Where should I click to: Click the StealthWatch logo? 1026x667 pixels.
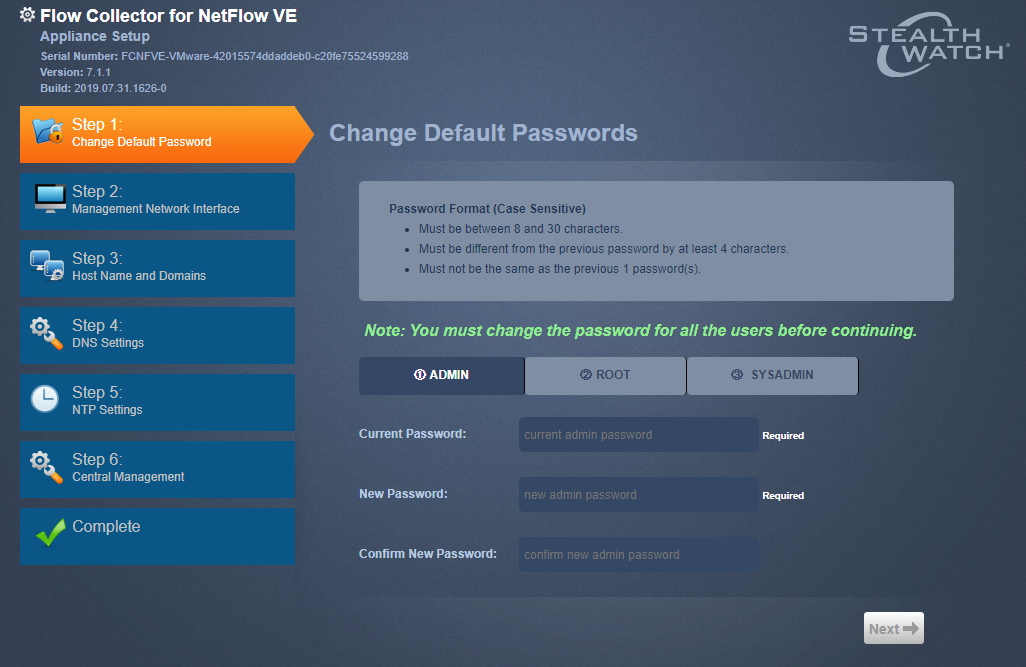927,45
